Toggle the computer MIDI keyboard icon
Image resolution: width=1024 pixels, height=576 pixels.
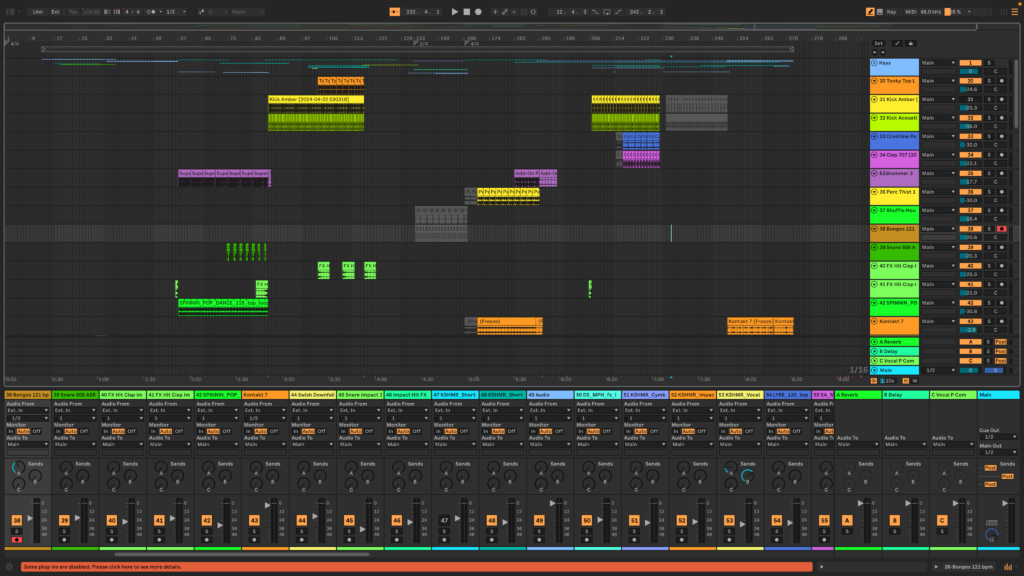(x=880, y=10)
